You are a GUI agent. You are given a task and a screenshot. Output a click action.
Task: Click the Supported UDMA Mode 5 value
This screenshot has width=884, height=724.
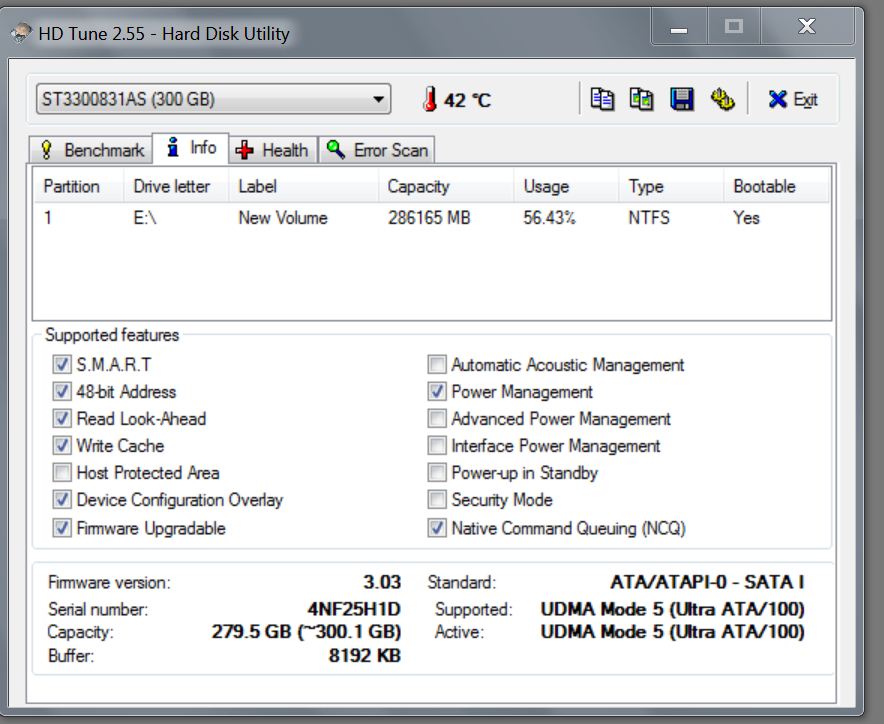(x=672, y=609)
